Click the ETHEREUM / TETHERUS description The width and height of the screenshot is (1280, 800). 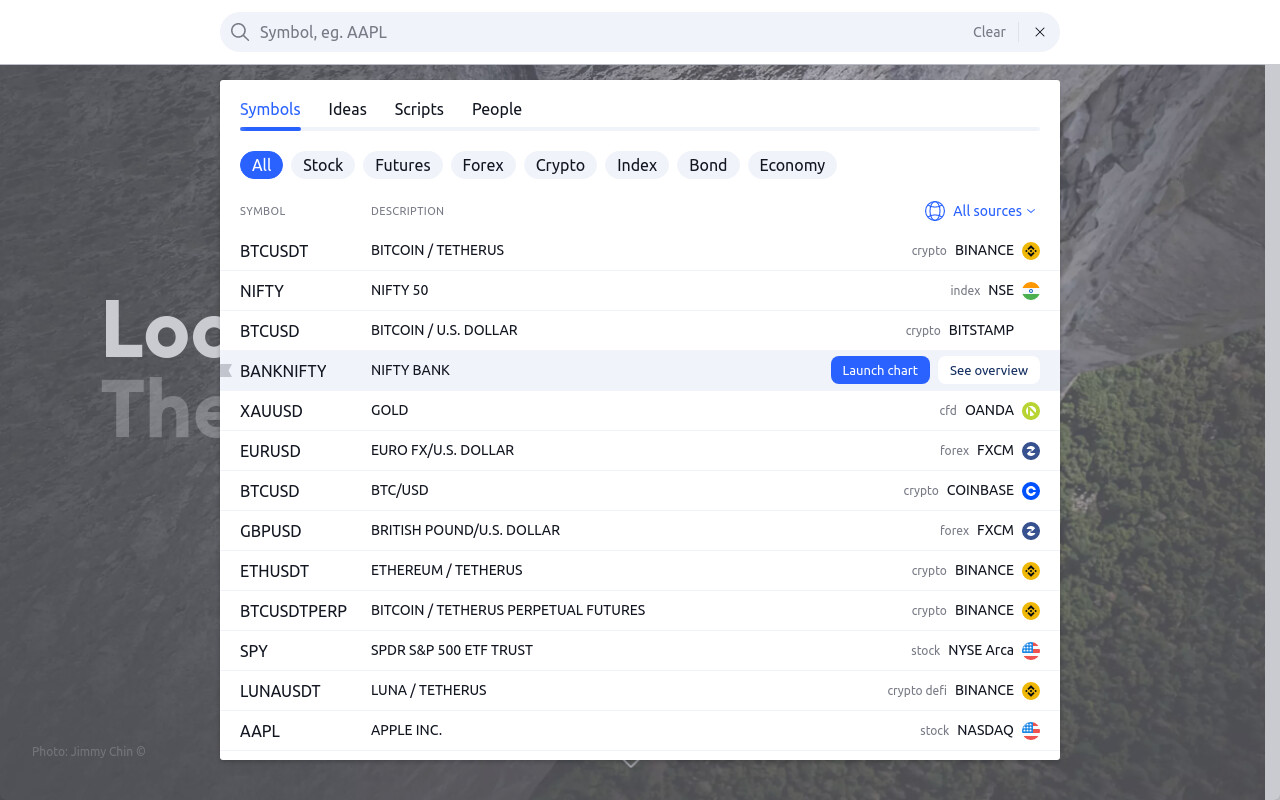[446, 570]
